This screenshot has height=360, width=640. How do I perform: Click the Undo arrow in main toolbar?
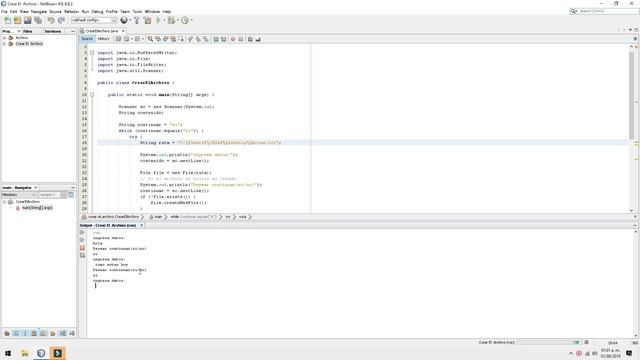[51, 20]
